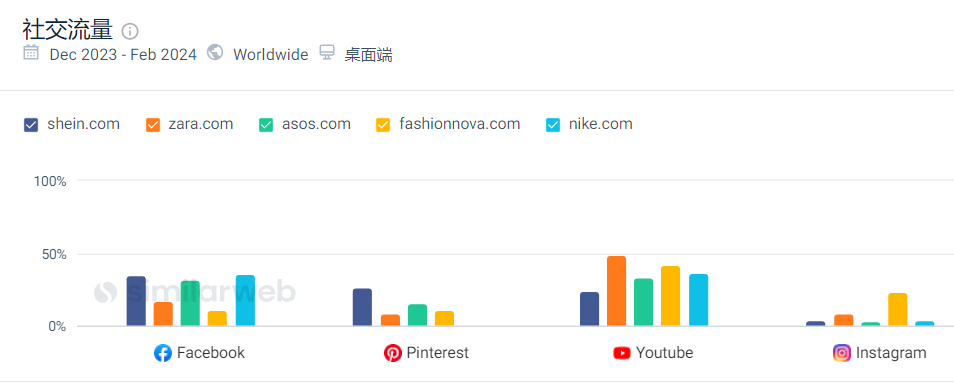Click the yellow fashionnova.com Instagram bar
This screenshot has width=954, height=383.
tap(898, 310)
